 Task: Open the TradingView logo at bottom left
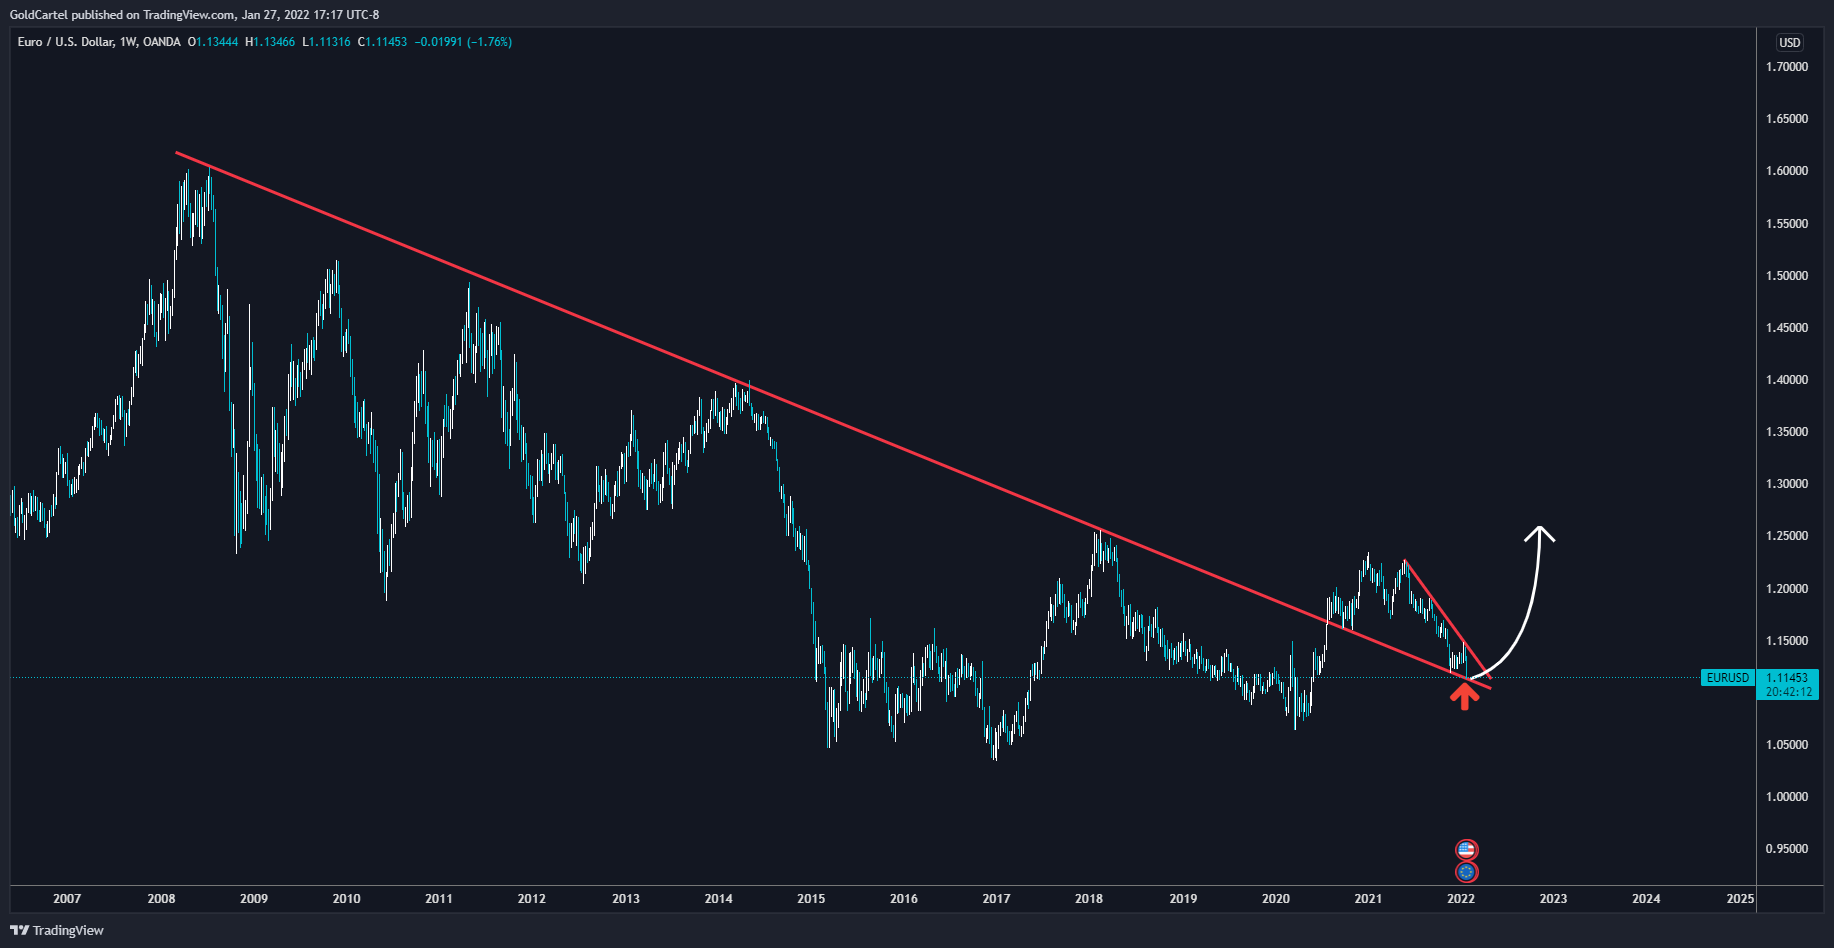coord(57,930)
